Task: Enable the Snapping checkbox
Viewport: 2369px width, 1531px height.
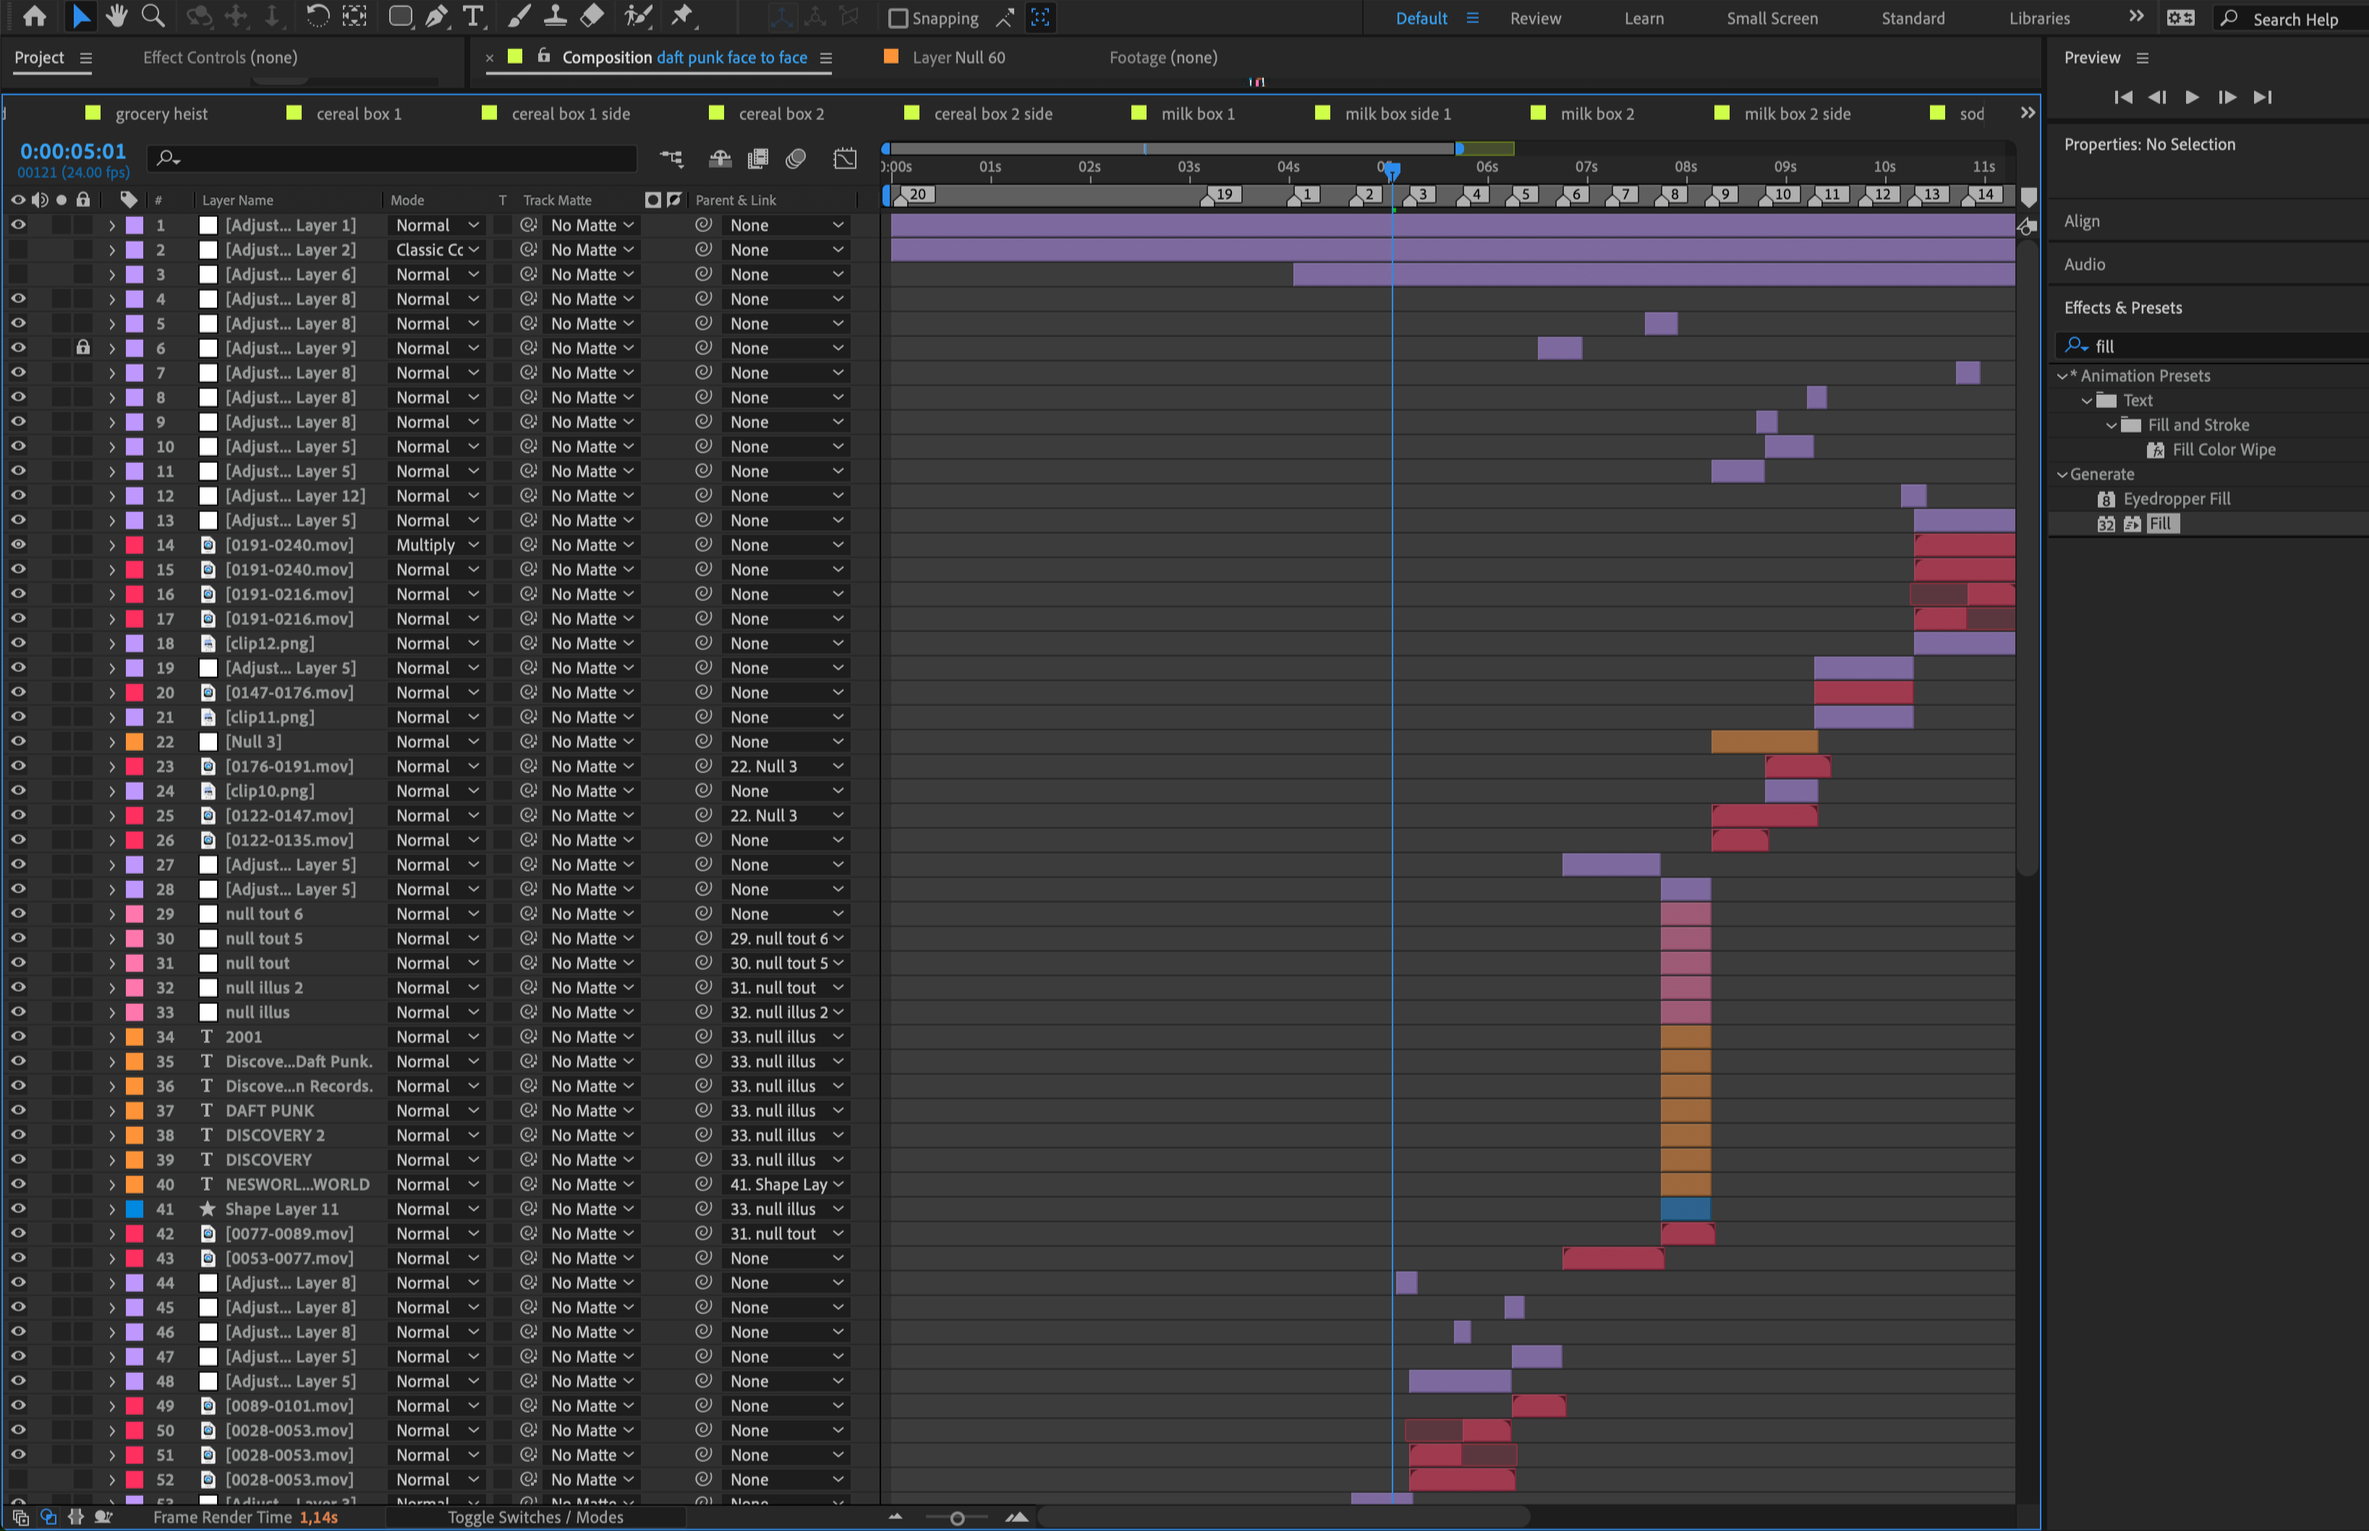Action: point(898,18)
